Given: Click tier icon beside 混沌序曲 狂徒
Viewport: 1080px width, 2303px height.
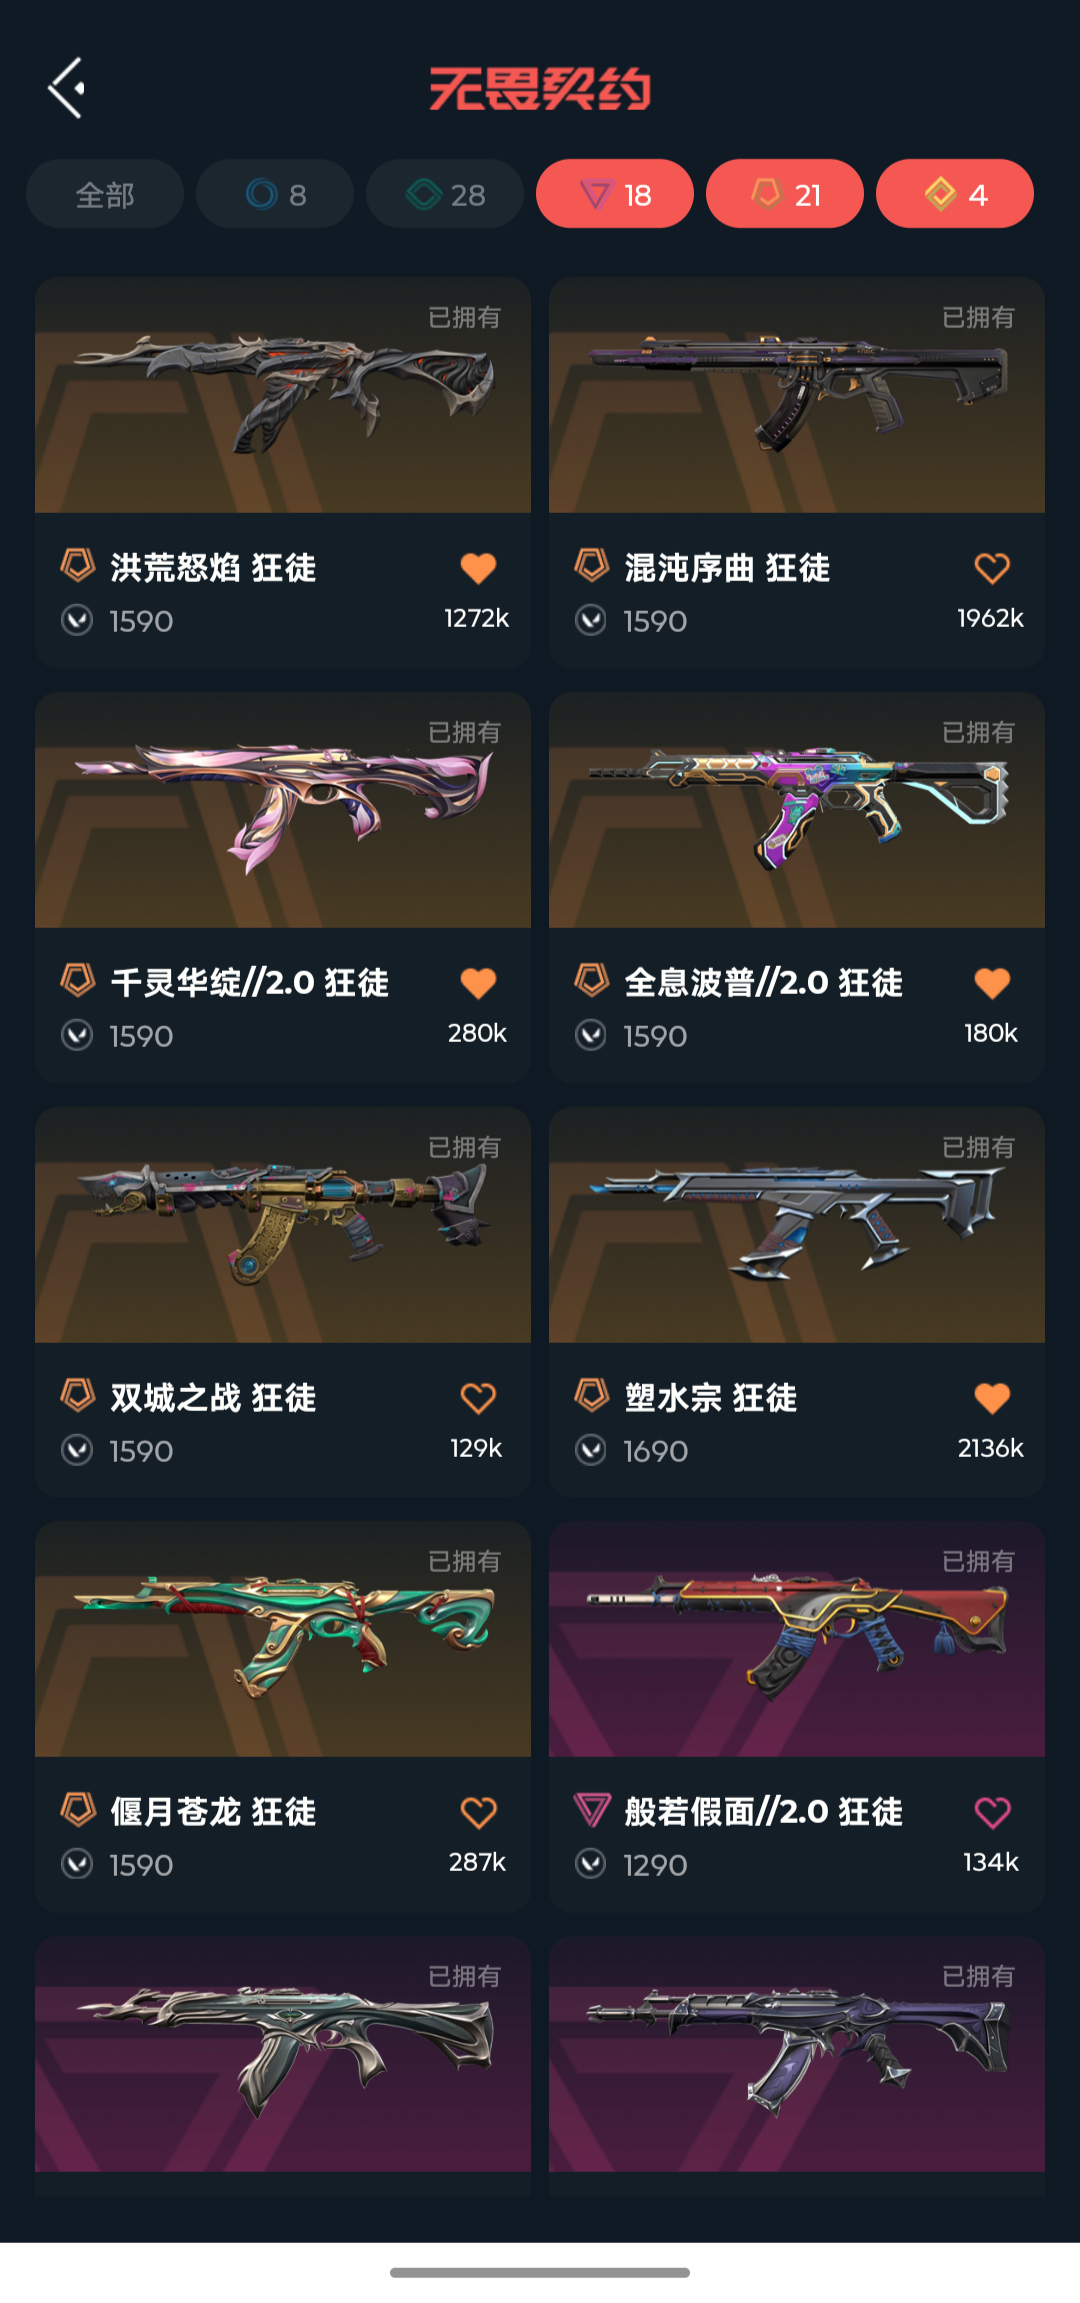Looking at the screenshot, I should pyautogui.click(x=592, y=565).
